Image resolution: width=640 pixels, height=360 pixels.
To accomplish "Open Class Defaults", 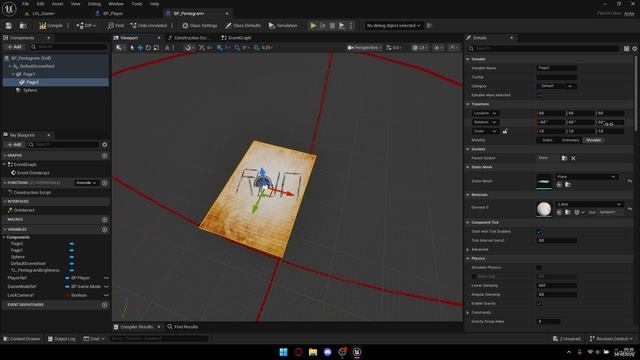I will pos(243,26).
